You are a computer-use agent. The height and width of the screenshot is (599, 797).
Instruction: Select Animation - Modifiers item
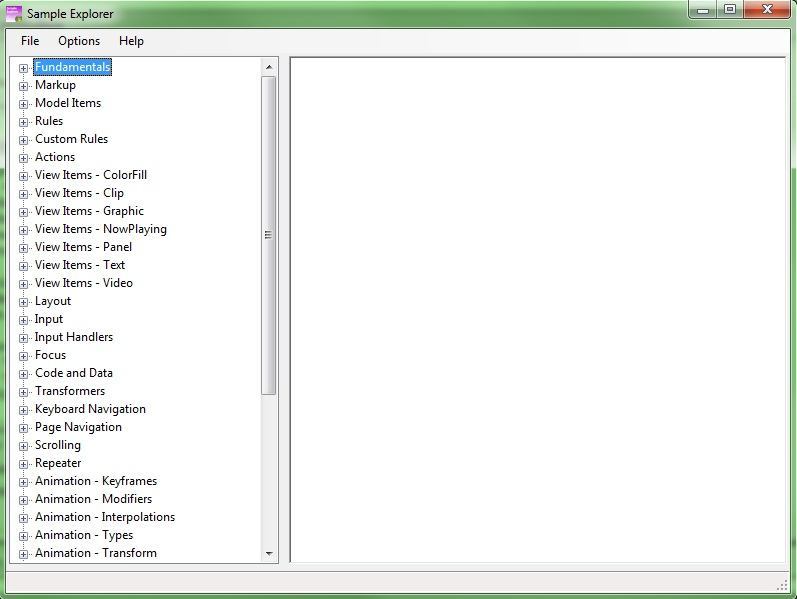point(94,499)
